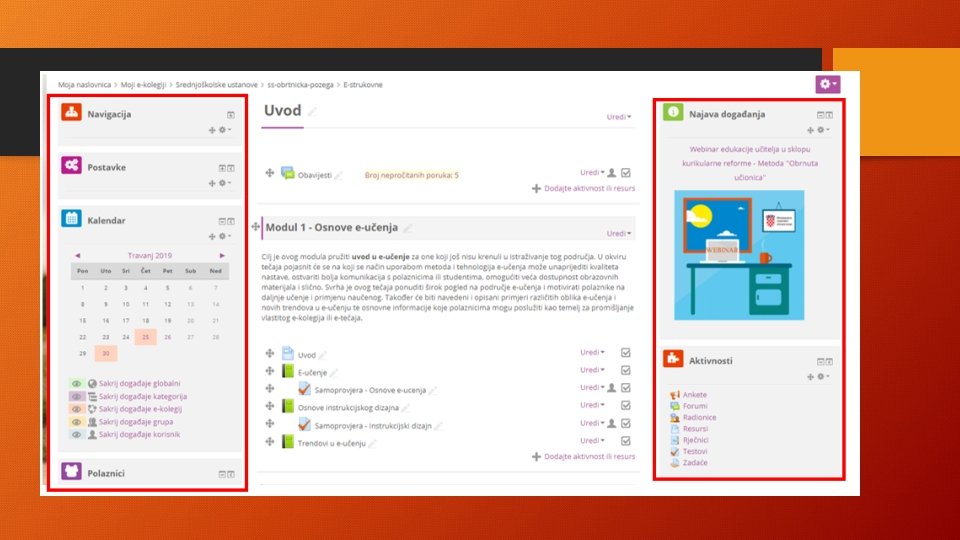960x540 pixels.
Task: Click group icon in Samoprovjera Instrukcijski dizajn row
Action: [x=612, y=423]
